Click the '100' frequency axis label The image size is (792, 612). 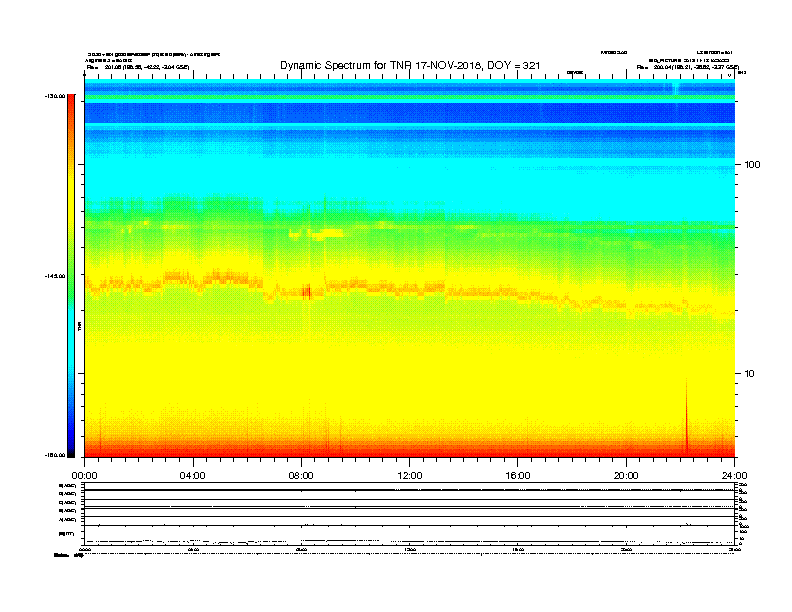[753, 164]
